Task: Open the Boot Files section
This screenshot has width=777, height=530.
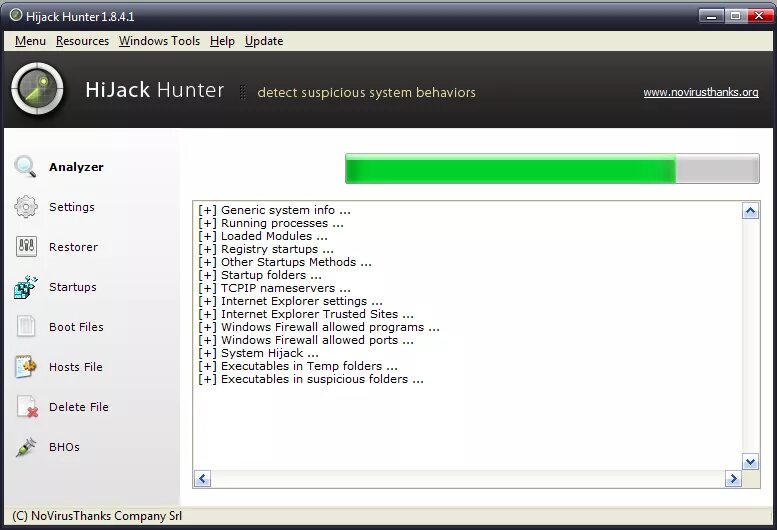Action: click(76, 327)
